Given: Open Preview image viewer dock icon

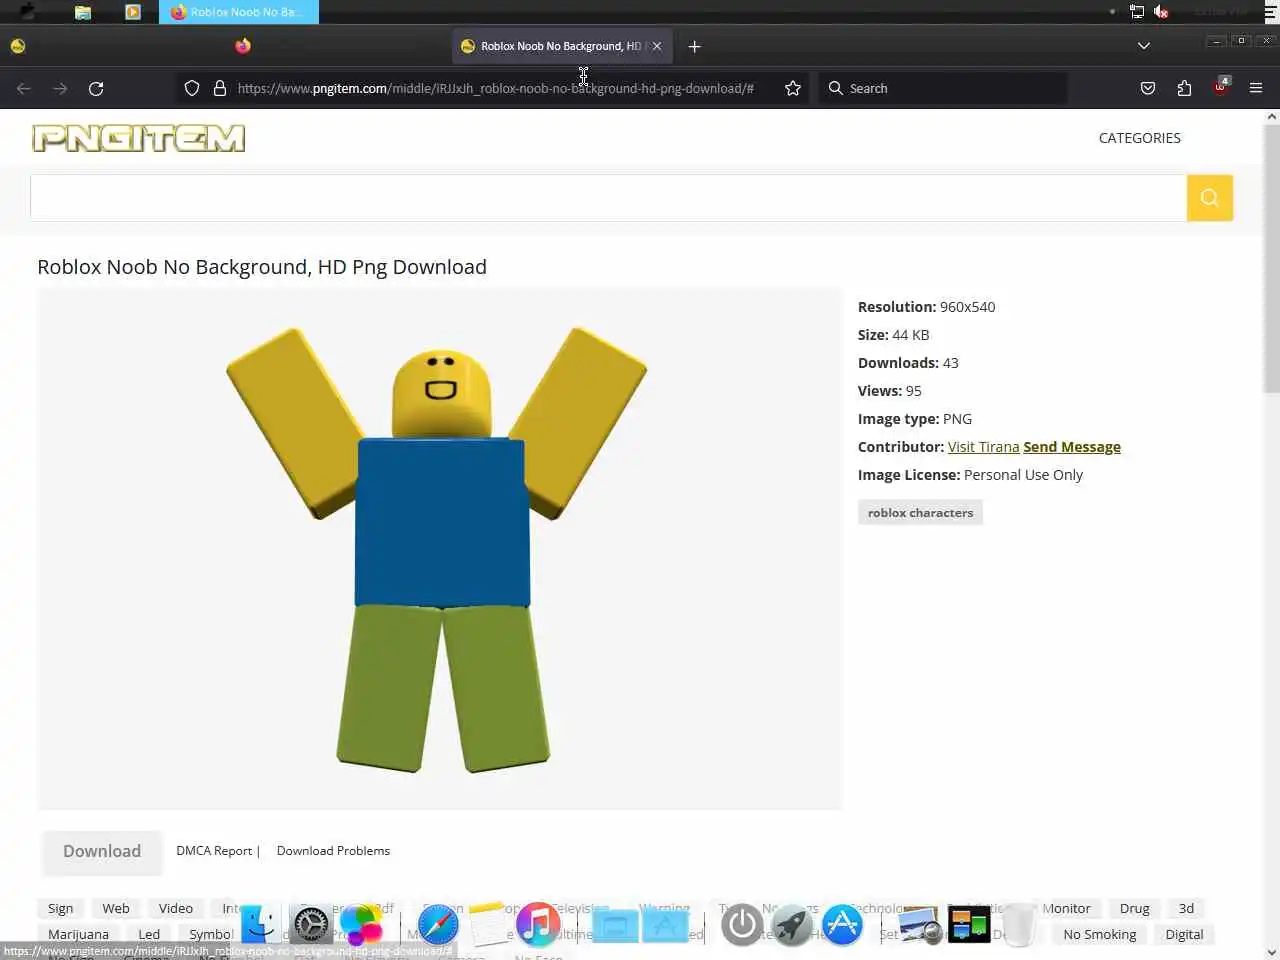Looking at the screenshot, I should tap(919, 925).
